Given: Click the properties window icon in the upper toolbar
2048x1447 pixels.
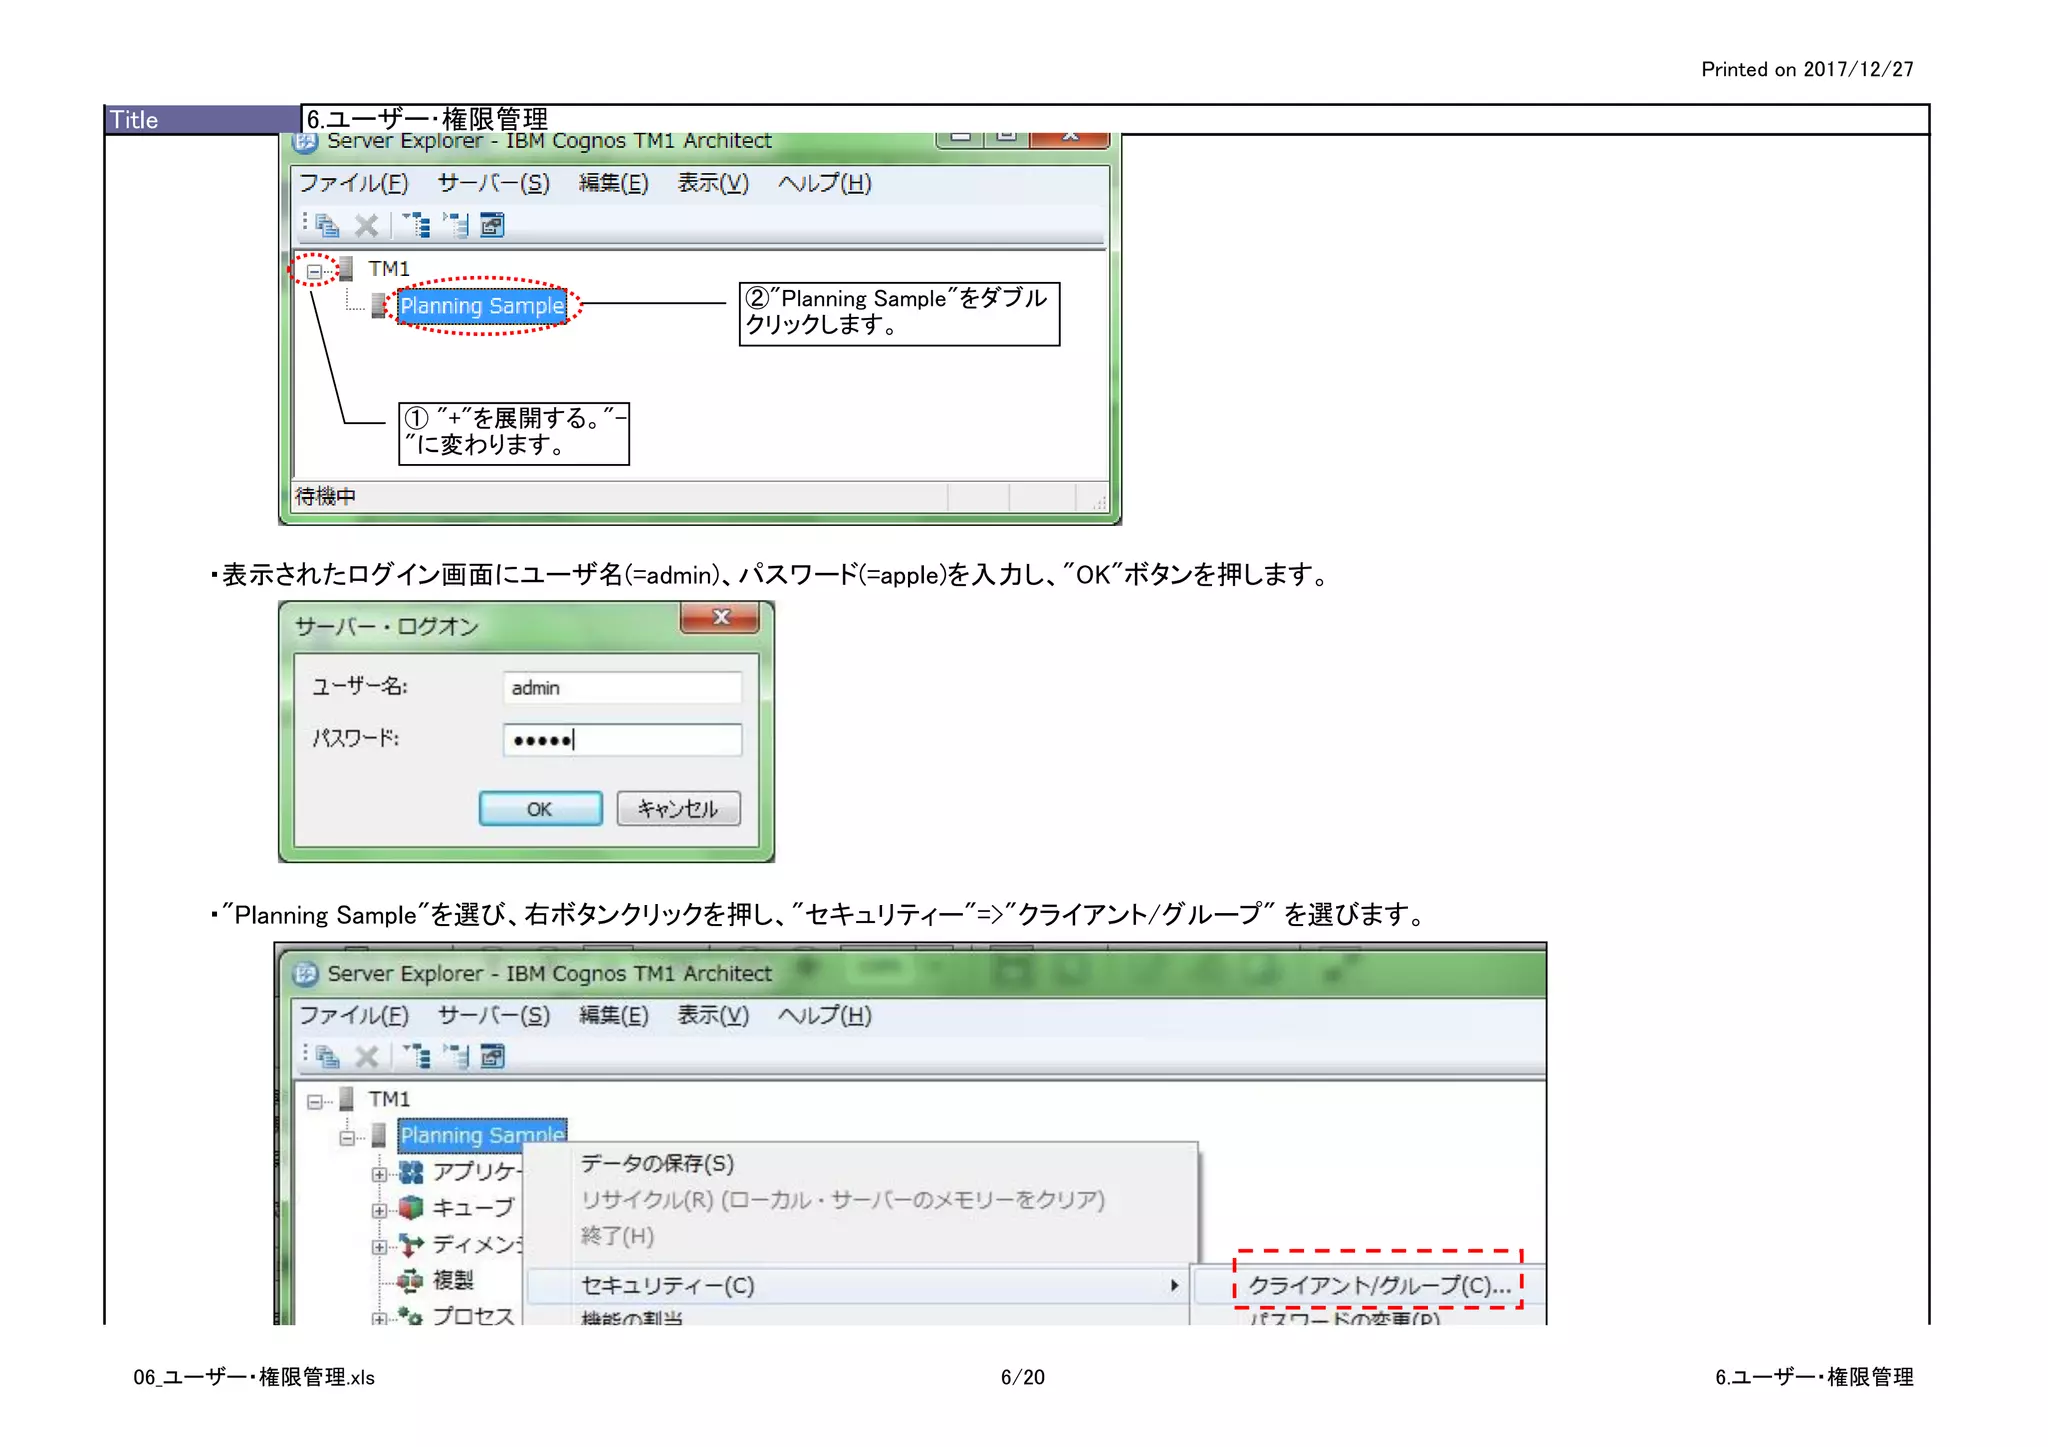Looking at the screenshot, I should (x=492, y=225).
